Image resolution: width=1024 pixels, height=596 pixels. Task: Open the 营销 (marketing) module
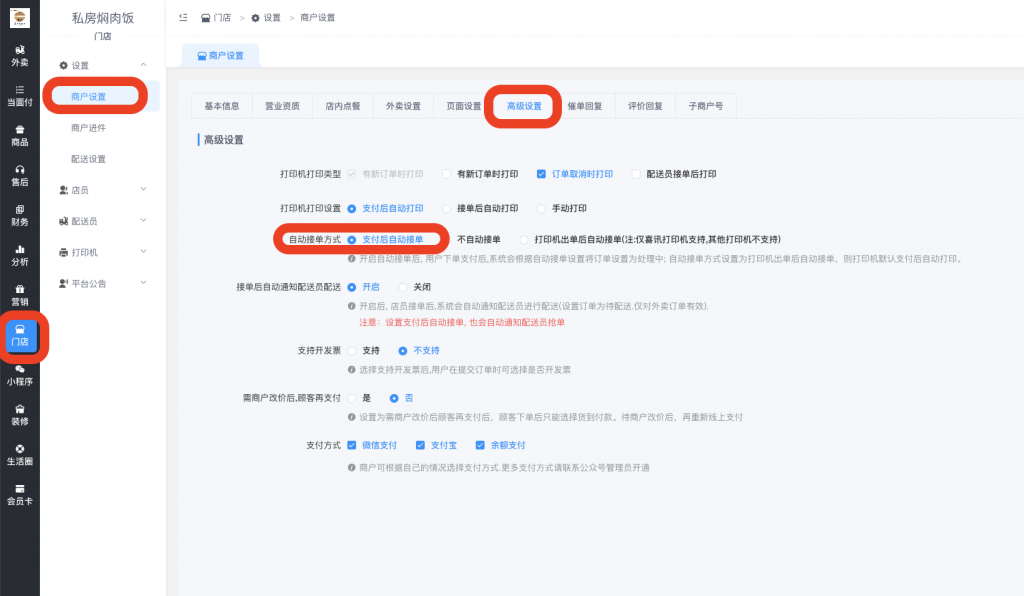tap(20, 296)
